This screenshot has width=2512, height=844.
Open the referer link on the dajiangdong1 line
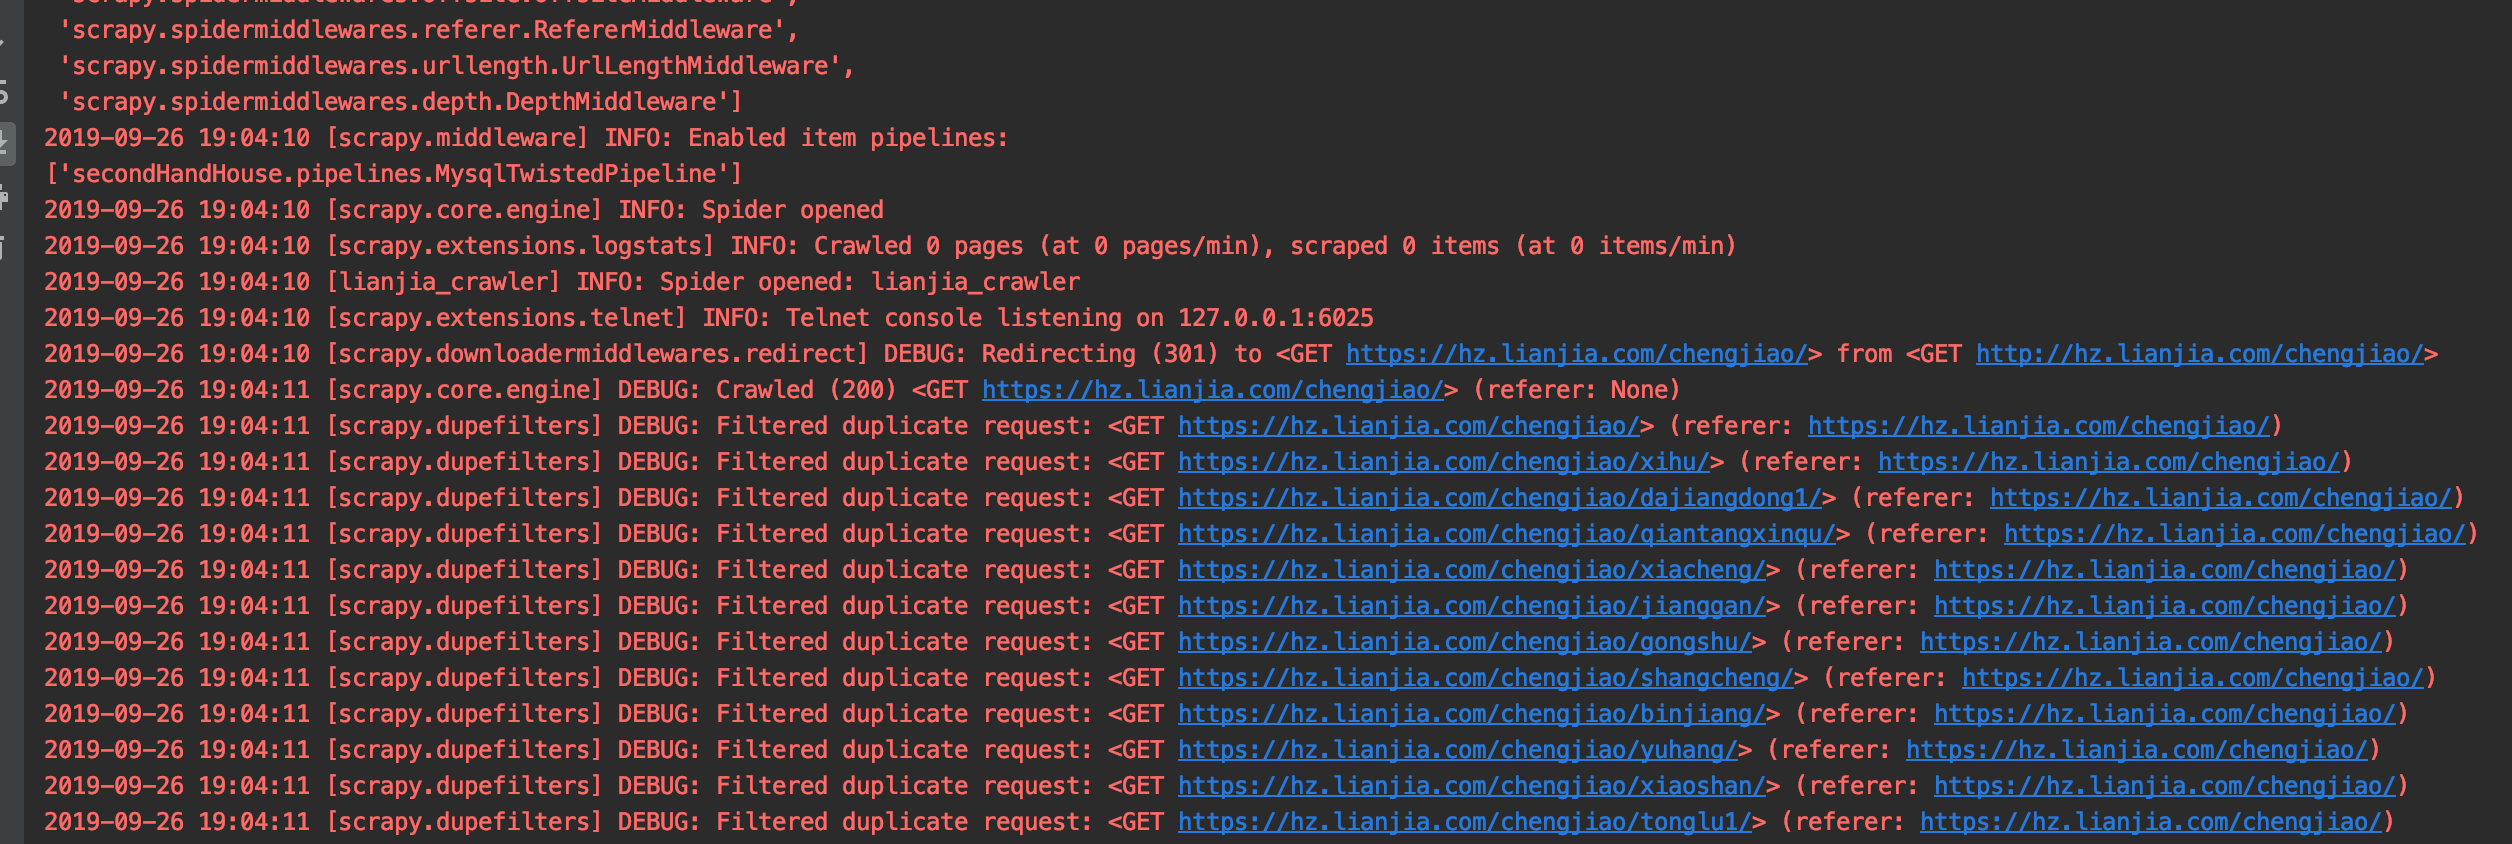pos(2221,498)
